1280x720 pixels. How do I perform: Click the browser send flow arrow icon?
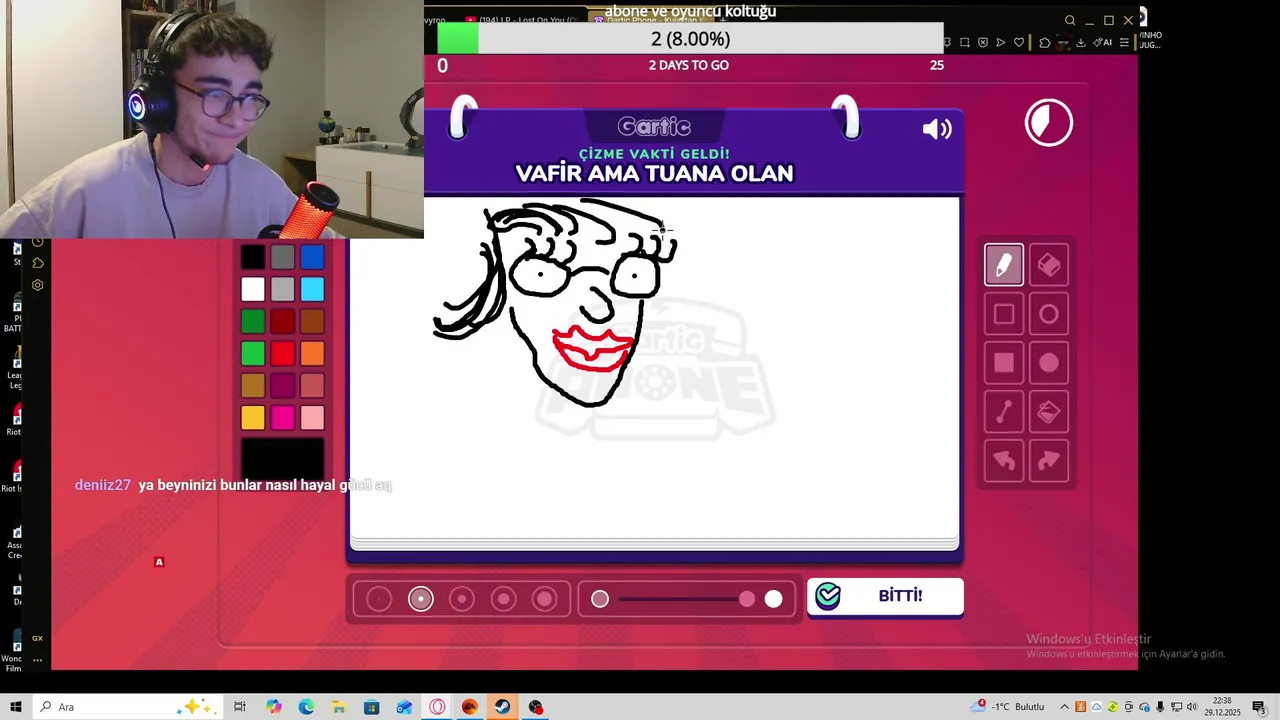click(x=1001, y=42)
